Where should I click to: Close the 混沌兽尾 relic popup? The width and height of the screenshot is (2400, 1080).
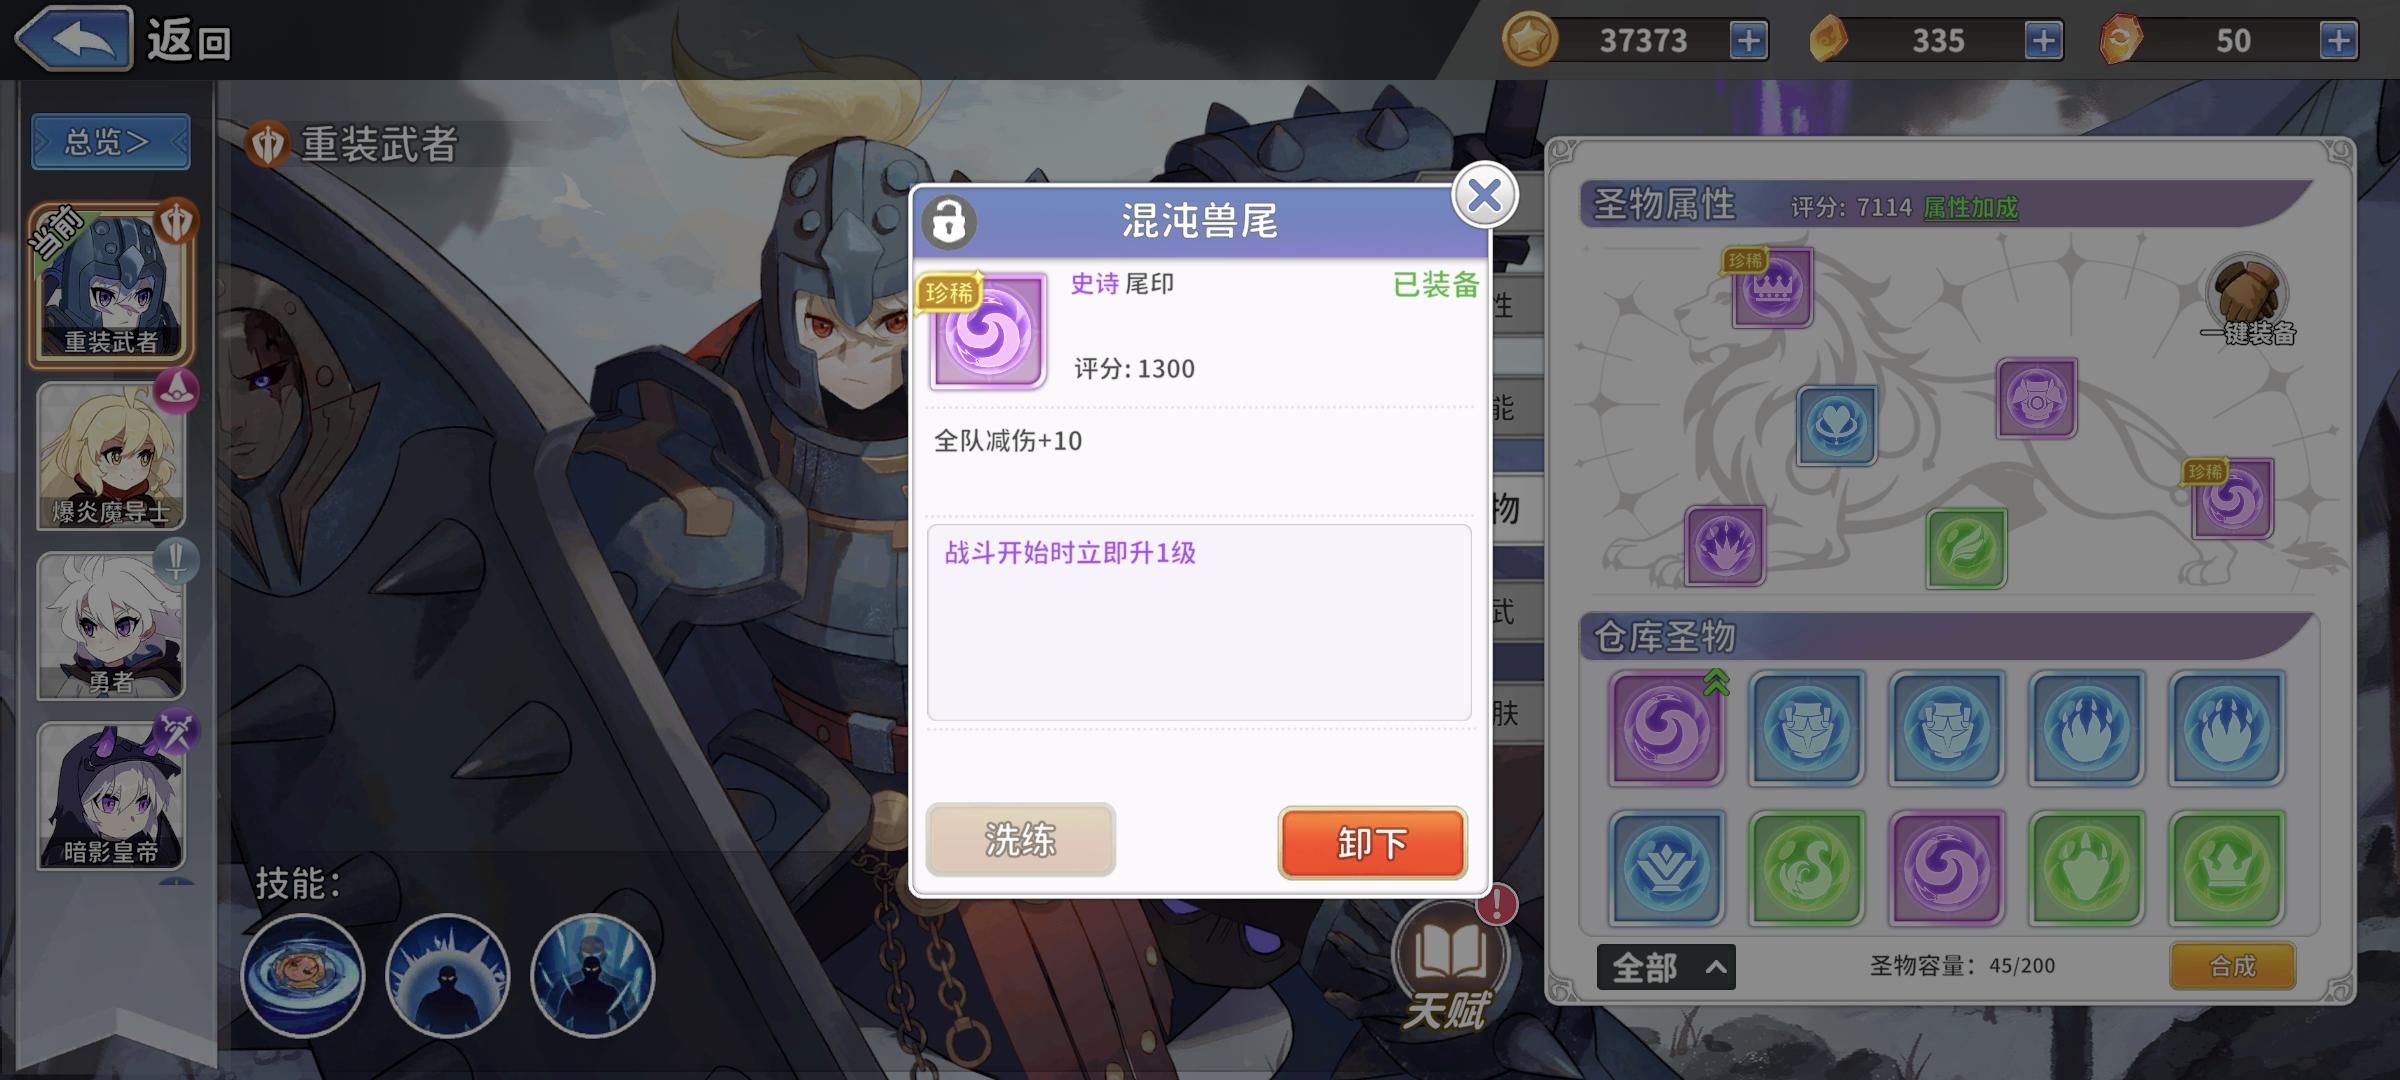pos(1484,195)
